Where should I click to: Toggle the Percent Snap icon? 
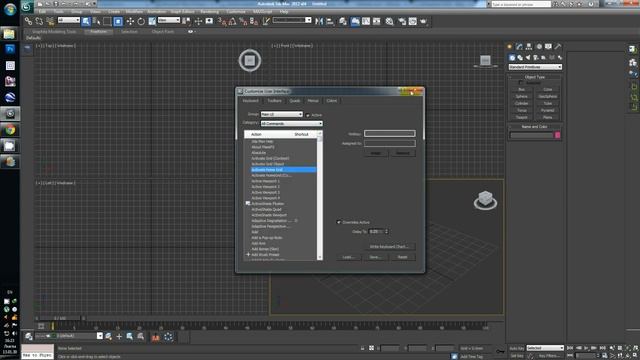point(243,21)
